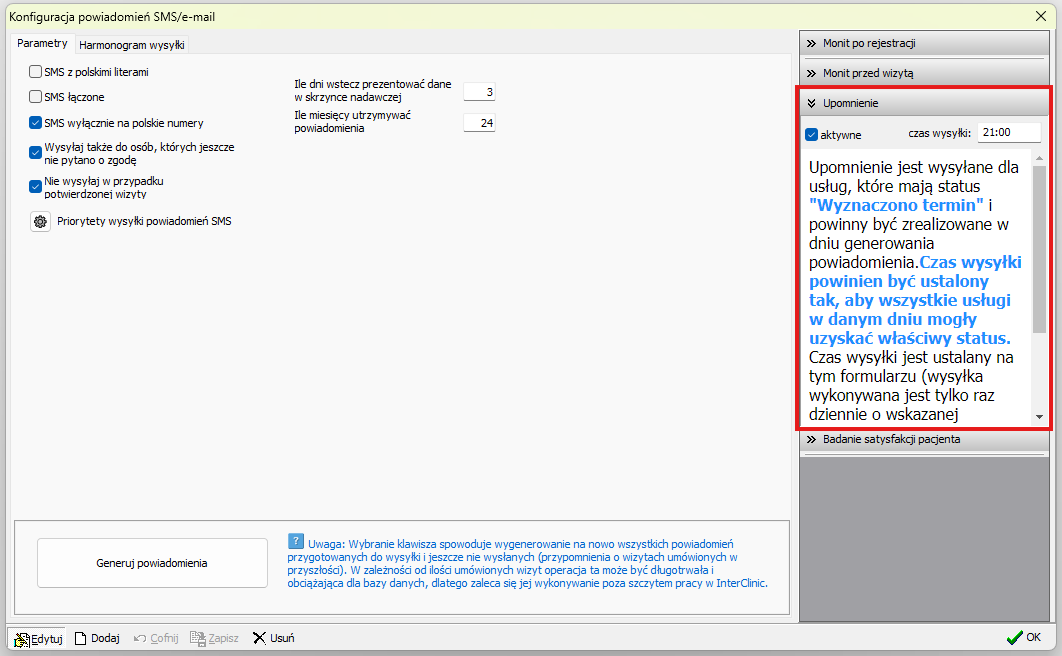Select the Parametry tab
Screen dimensions: 1062x656
pos(43,44)
